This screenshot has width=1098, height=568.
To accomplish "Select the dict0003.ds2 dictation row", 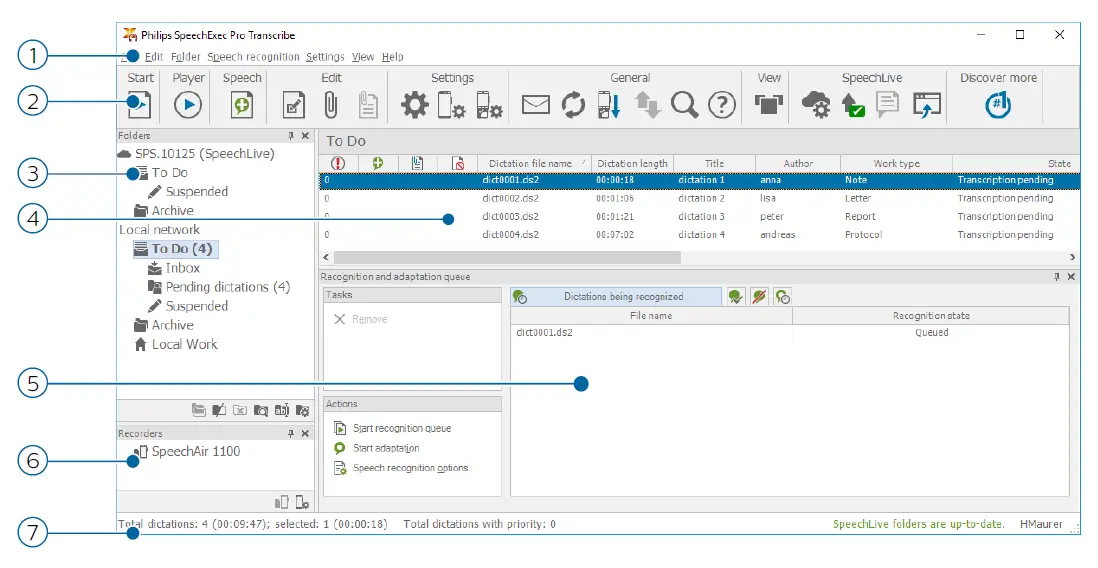I will coord(510,216).
